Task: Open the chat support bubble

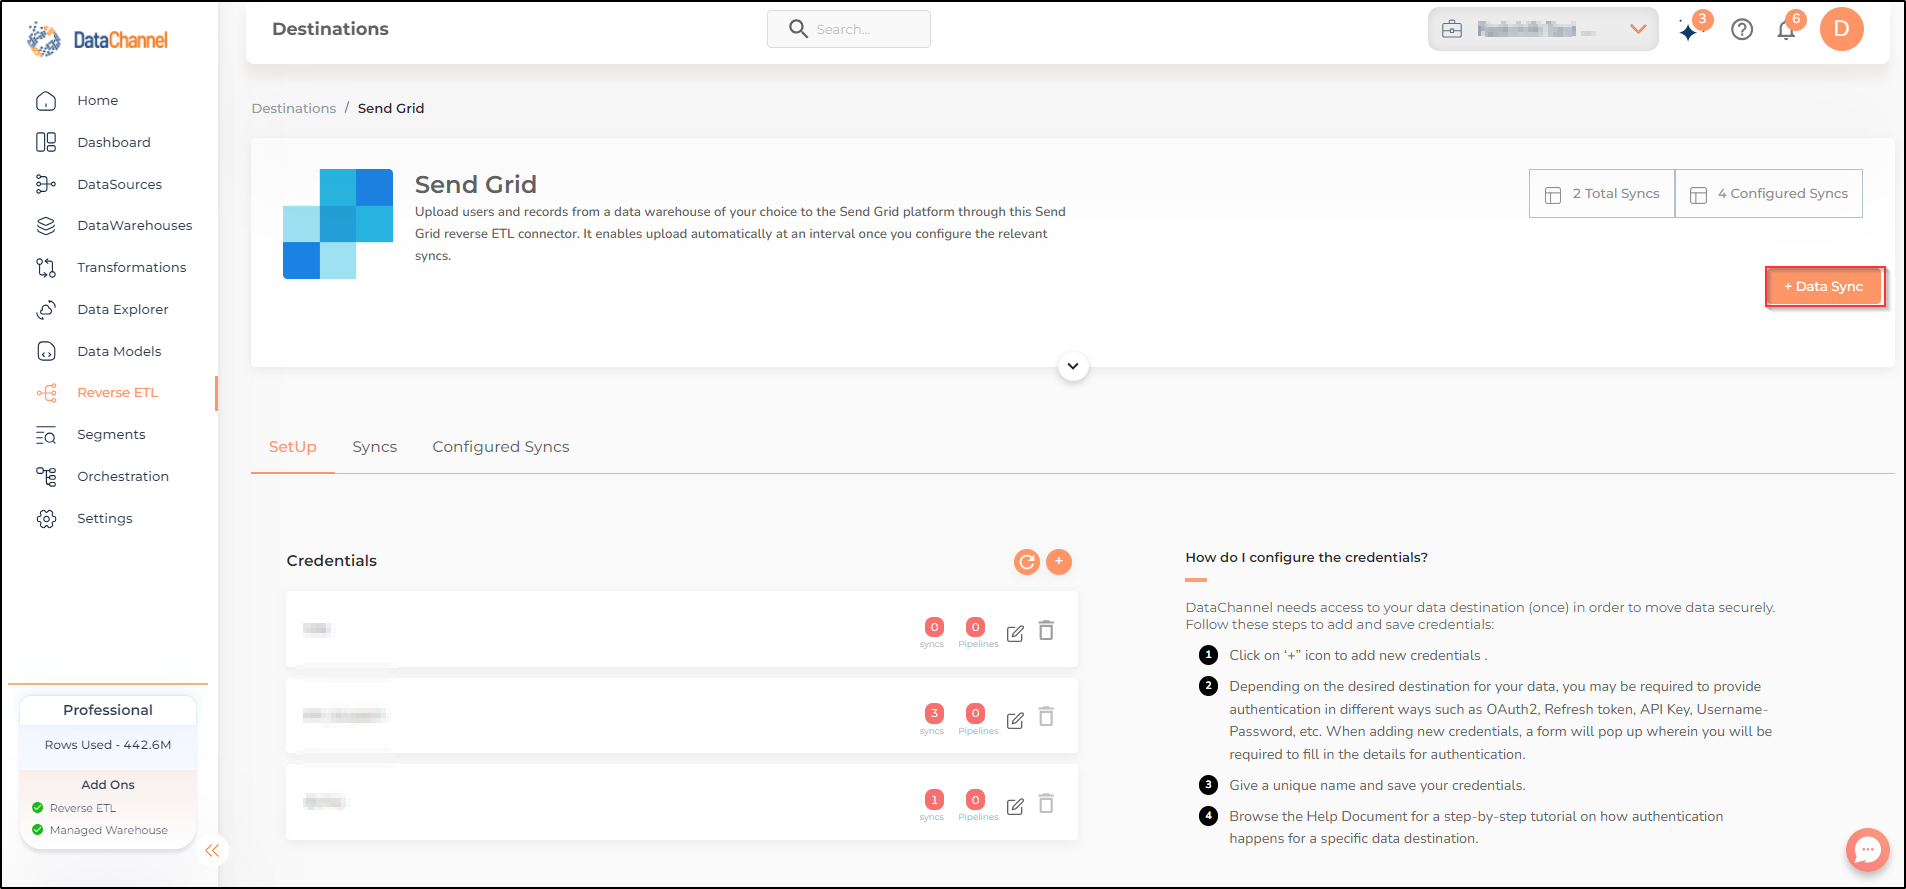Action: point(1867,851)
